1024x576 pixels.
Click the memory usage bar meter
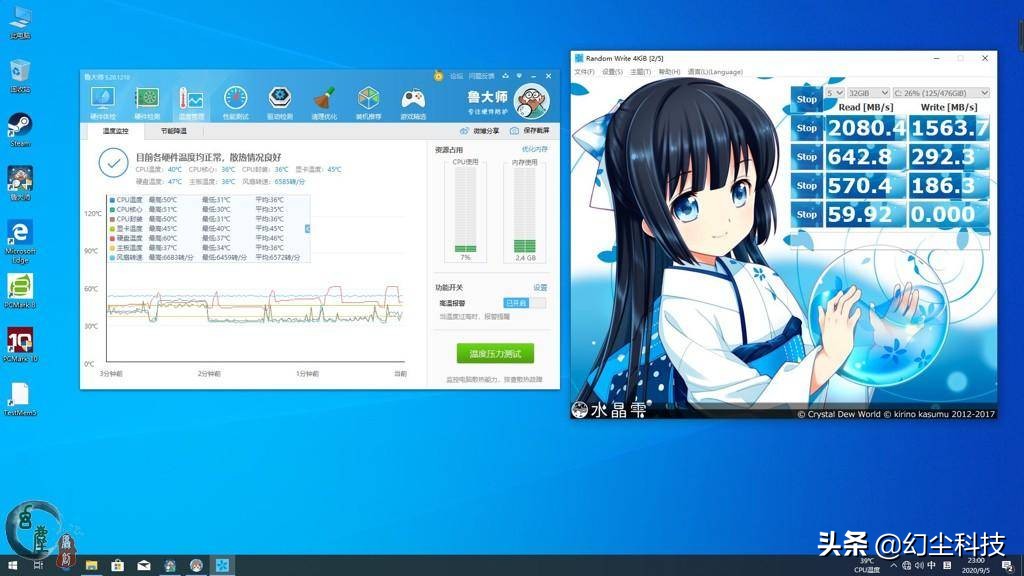click(x=524, y=210)
